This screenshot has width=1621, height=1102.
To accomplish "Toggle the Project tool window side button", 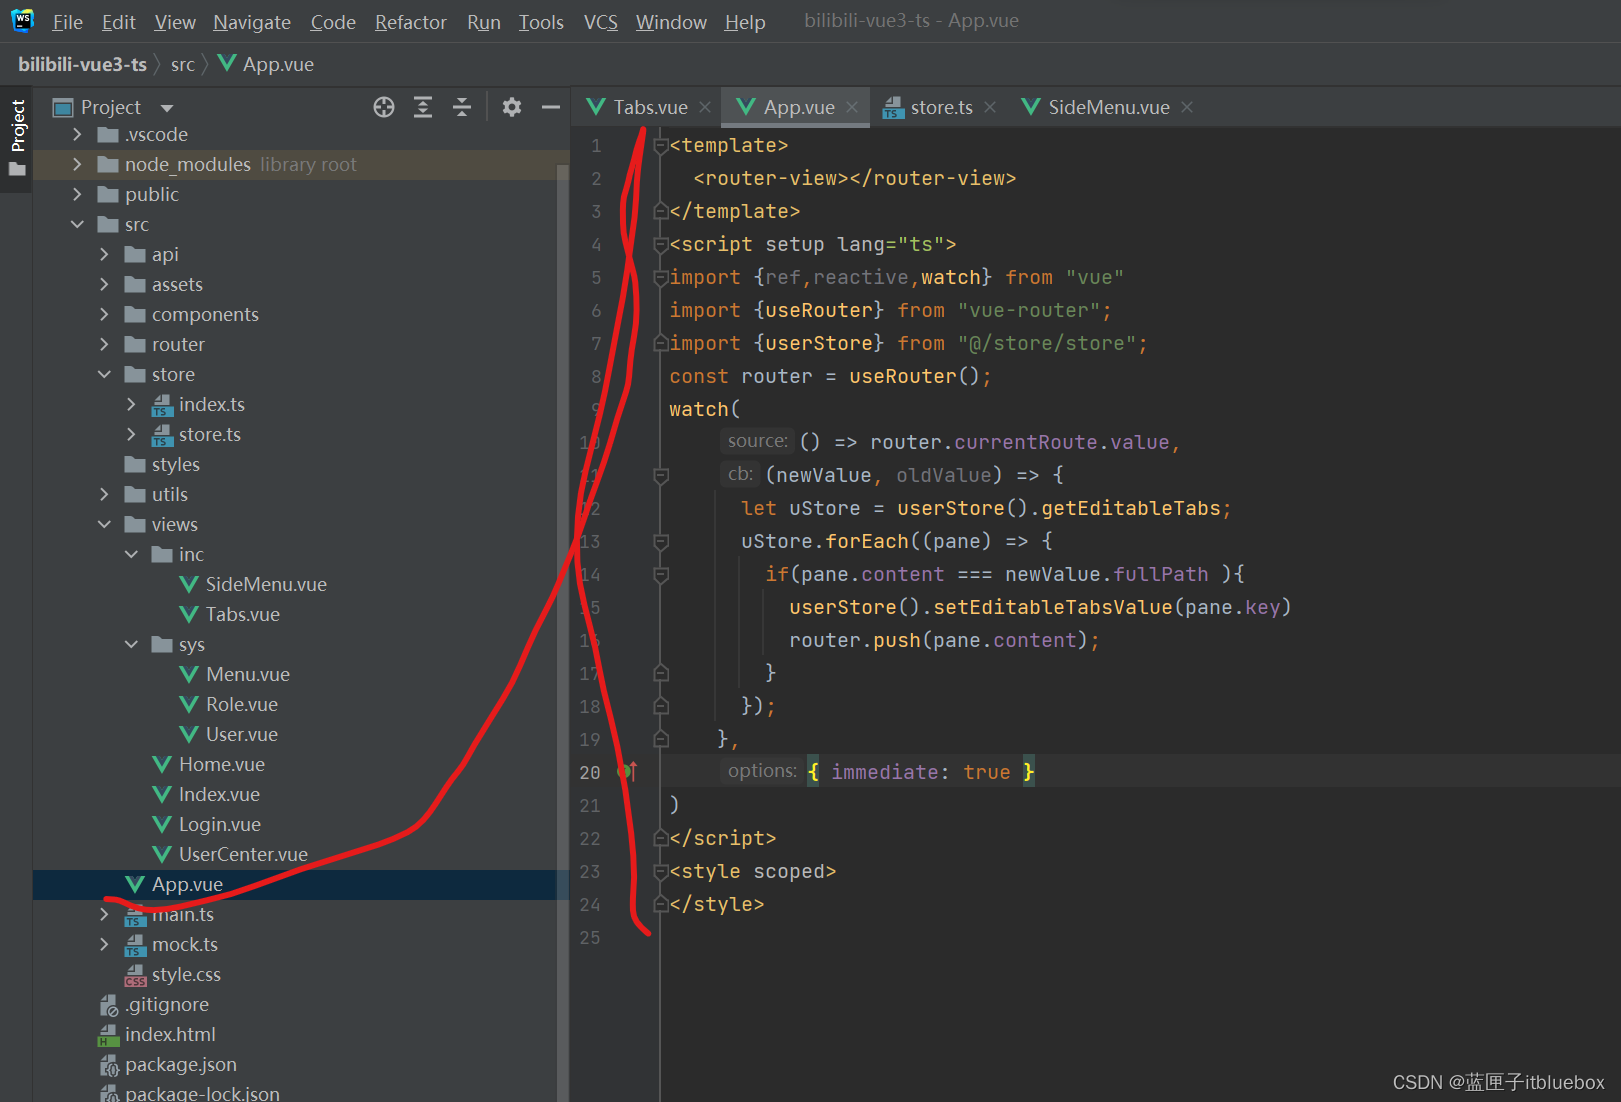I will click(x=17, y=126).
